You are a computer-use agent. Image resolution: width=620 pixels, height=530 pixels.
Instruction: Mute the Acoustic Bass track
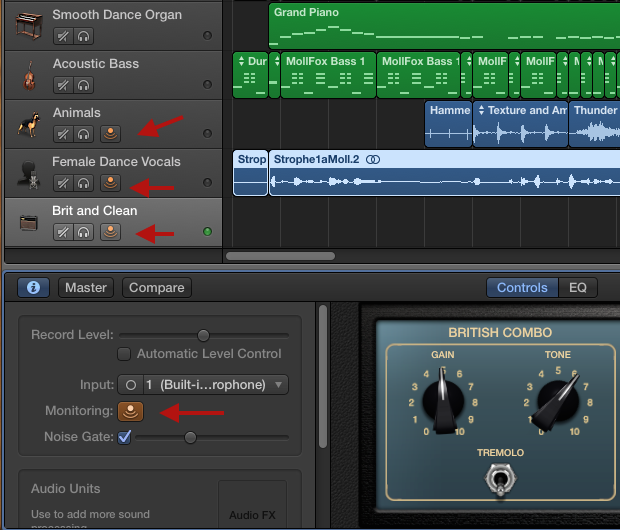click(63, 85)
